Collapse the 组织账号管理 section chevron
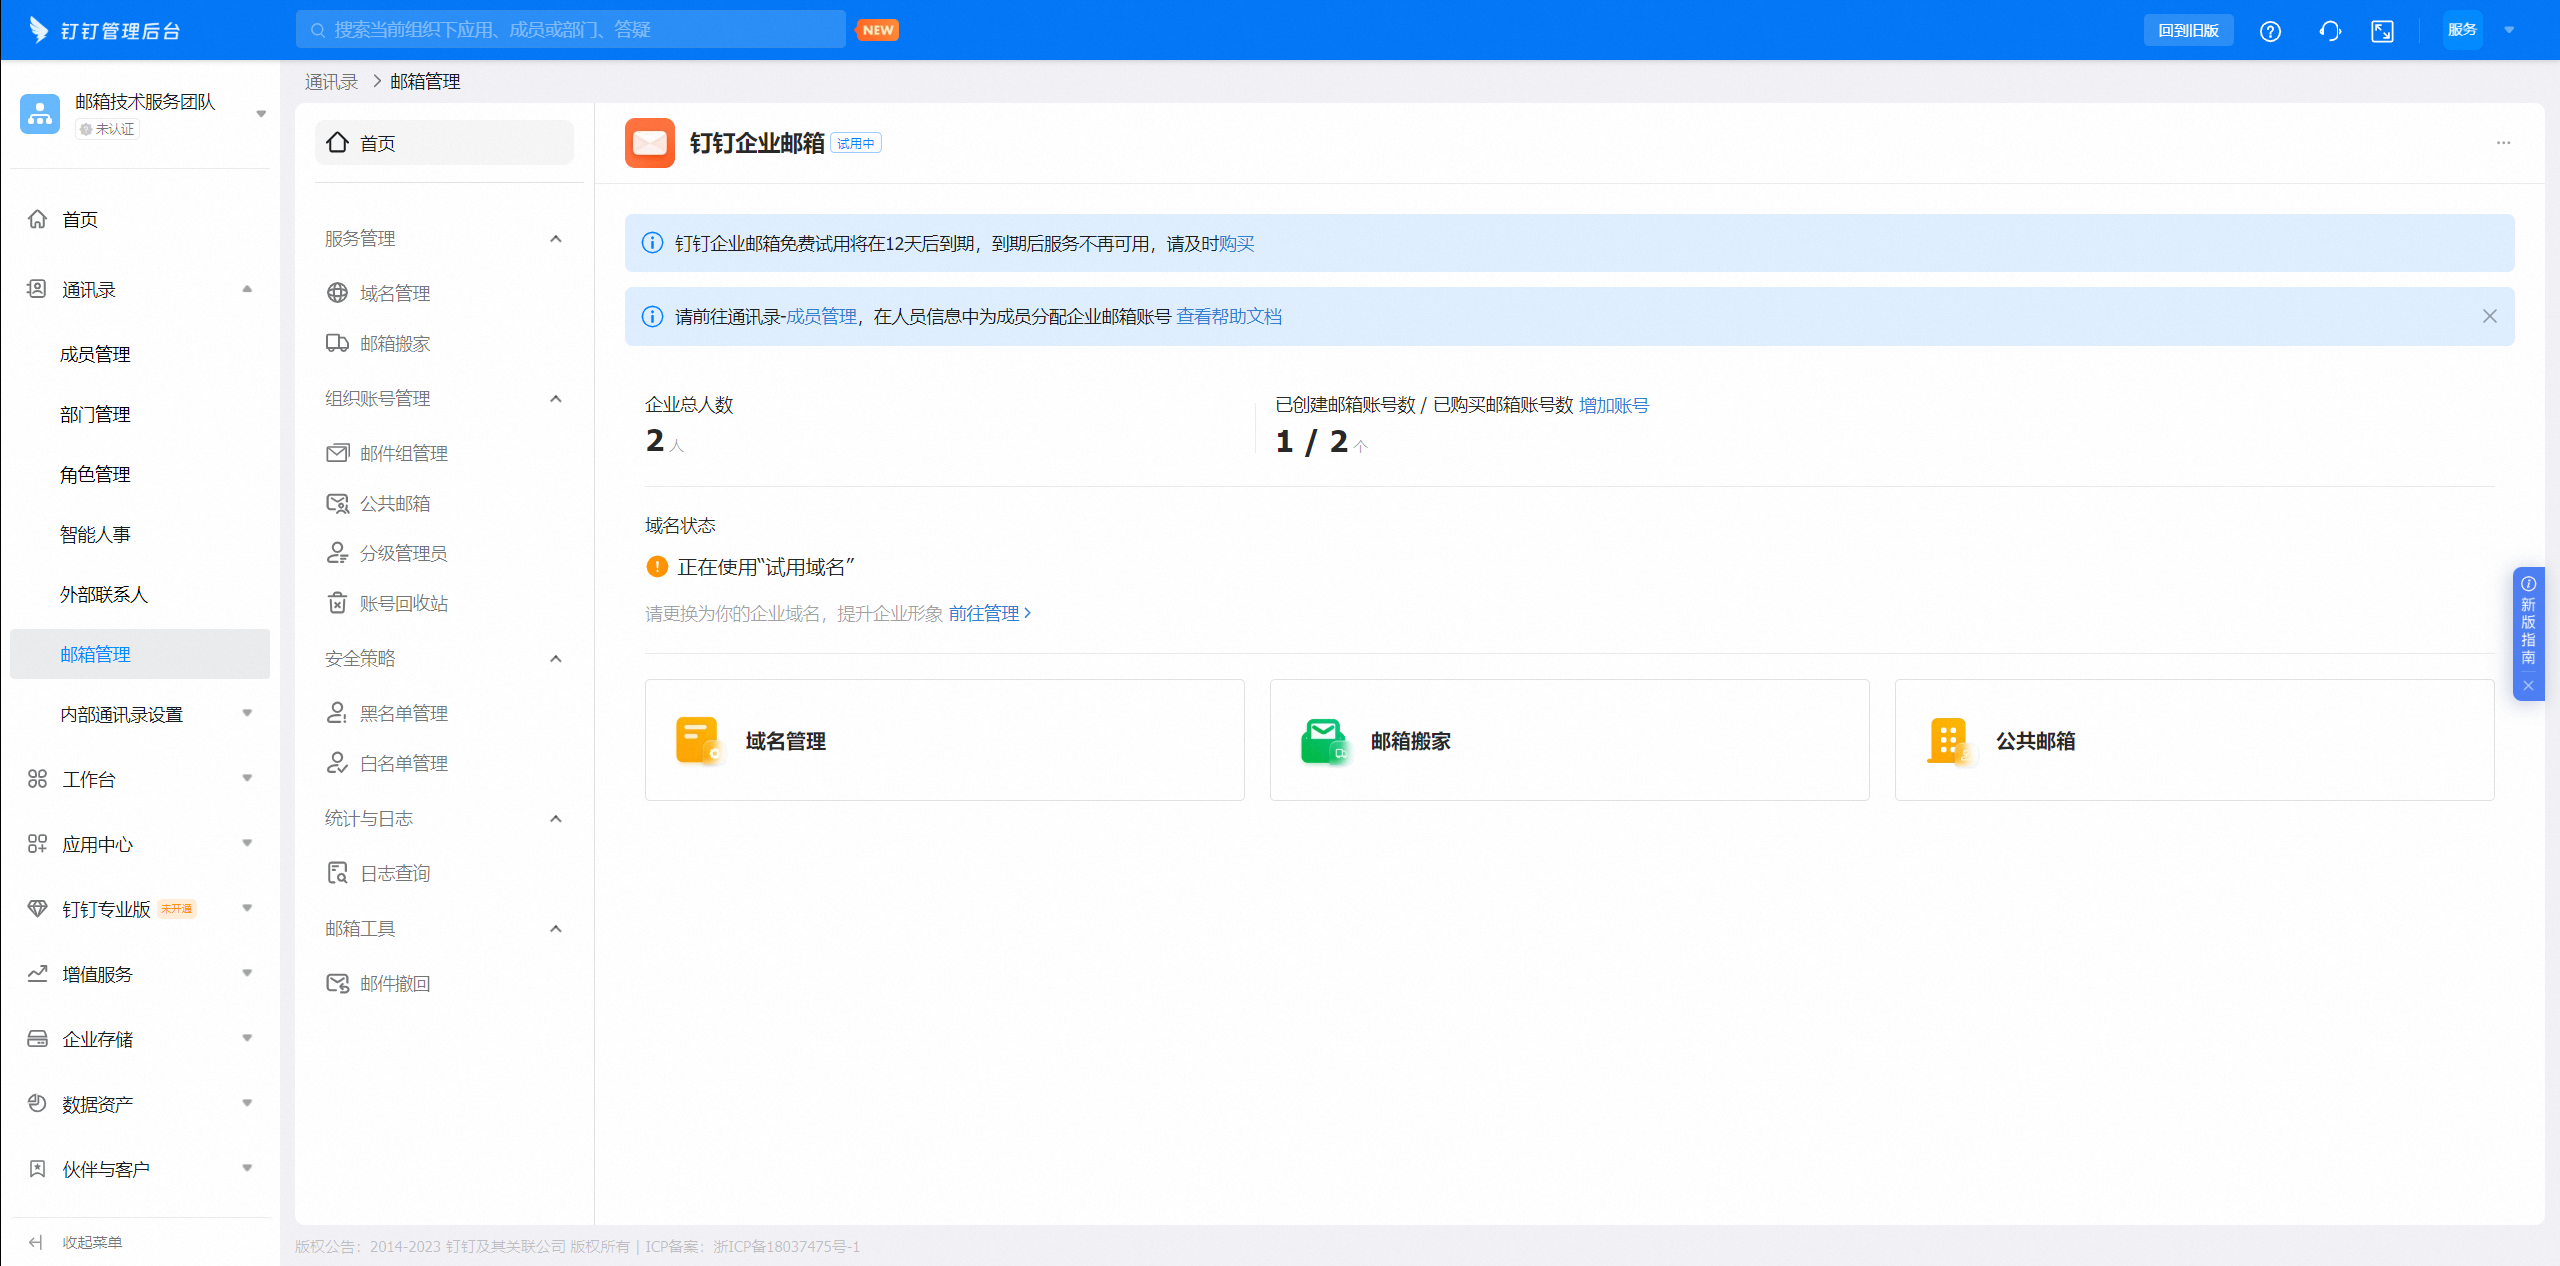Image resolution: width=2560 pixels, height=1266 pixels. click(556, 399)
